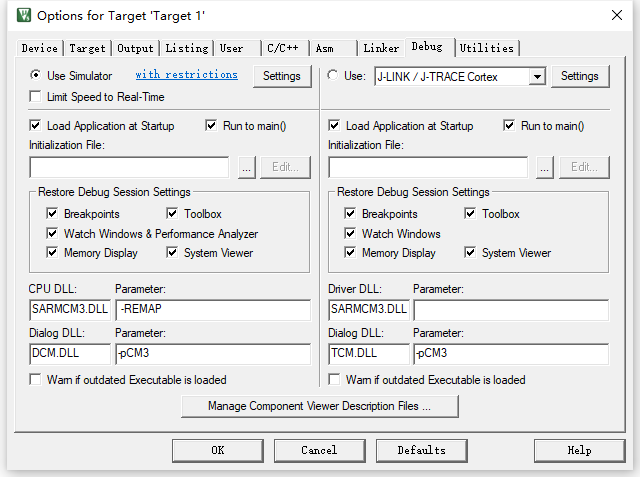The image size is (640, 477).
Task: Click the CPU DLL SARMCM3.DLL field
Action: [70, 309]
